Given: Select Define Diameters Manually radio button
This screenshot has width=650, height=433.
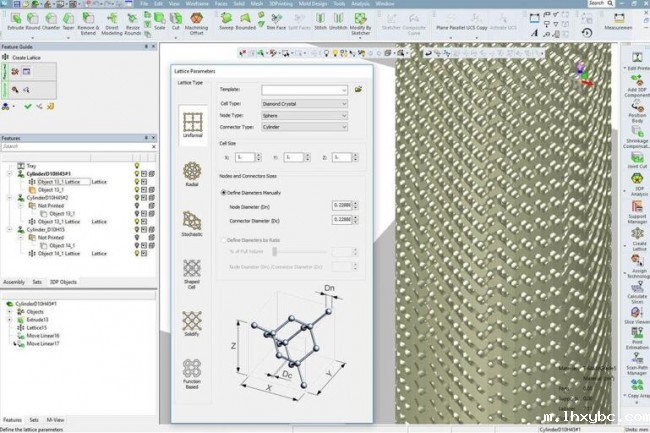Looking at the screenshot, I should (224, 193).
